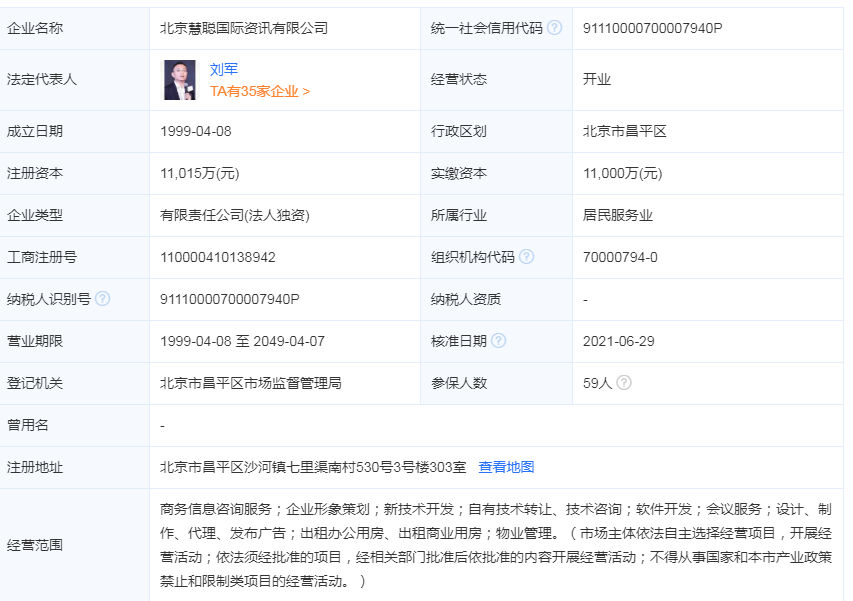Select district value 北京市昌平区
853x601 pixels.
[625, 131]
